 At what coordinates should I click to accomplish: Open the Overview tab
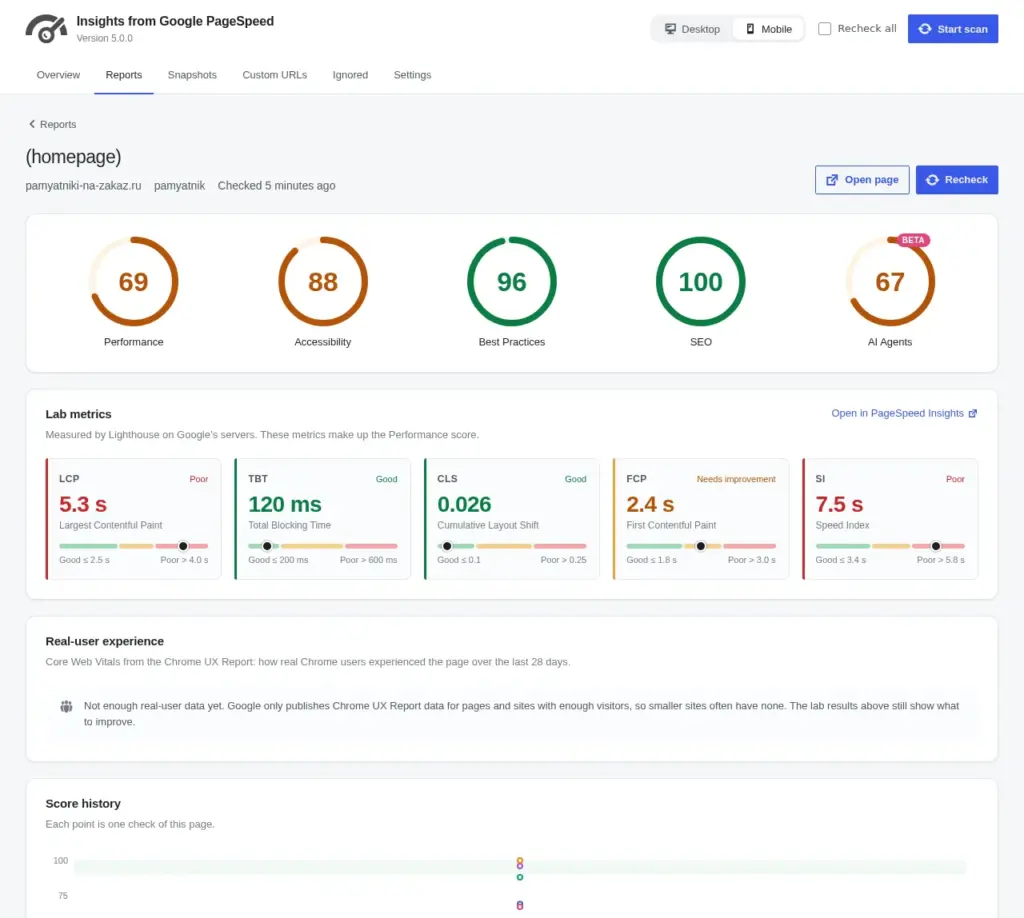[58, 75]
